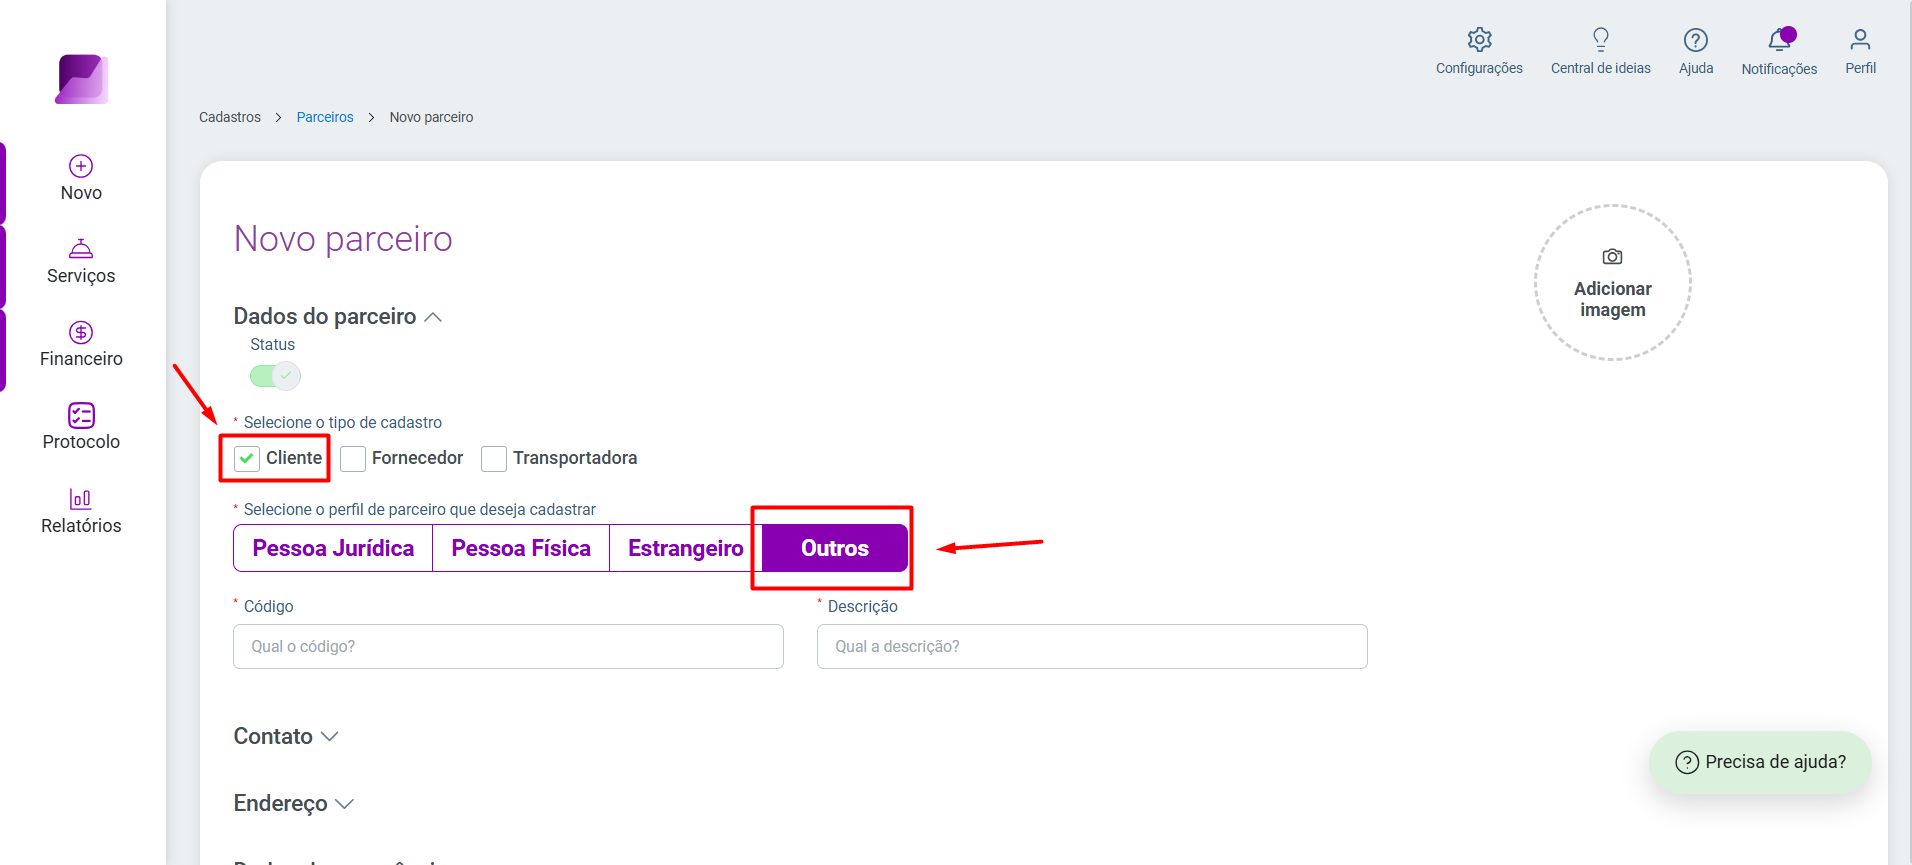Image resolution: width=1912 pixels, height=865 pixels.
Task: Click the Código input field
Action: pos(508,647)
